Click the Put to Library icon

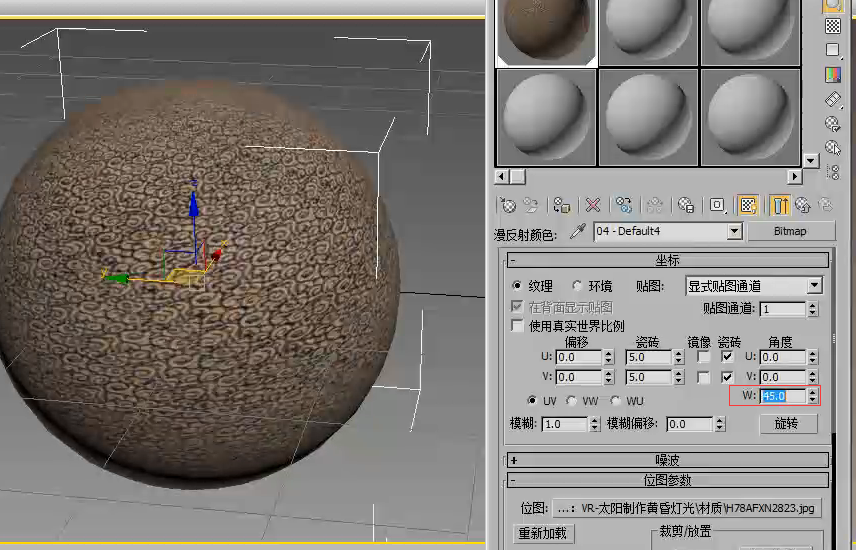(686, 205)
